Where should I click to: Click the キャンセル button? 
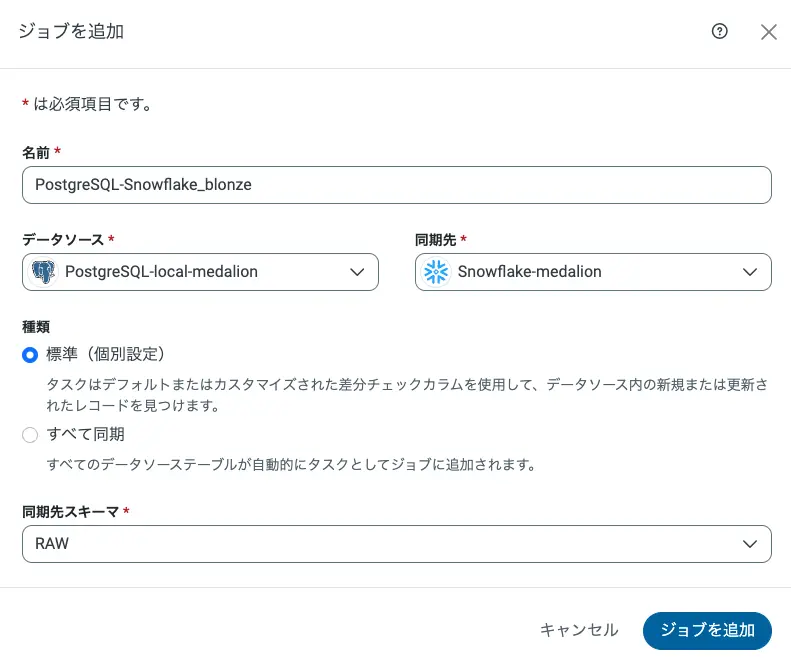[579, 630]
